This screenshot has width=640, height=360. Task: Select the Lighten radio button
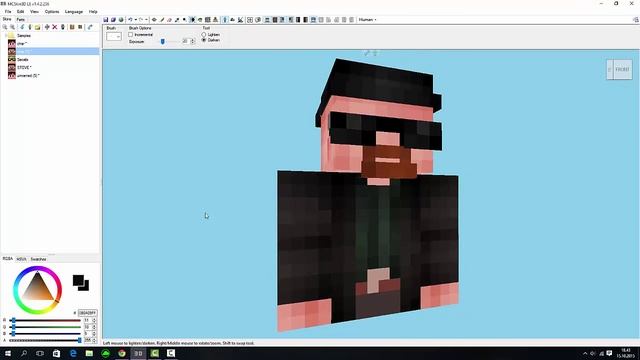(204, 35)
